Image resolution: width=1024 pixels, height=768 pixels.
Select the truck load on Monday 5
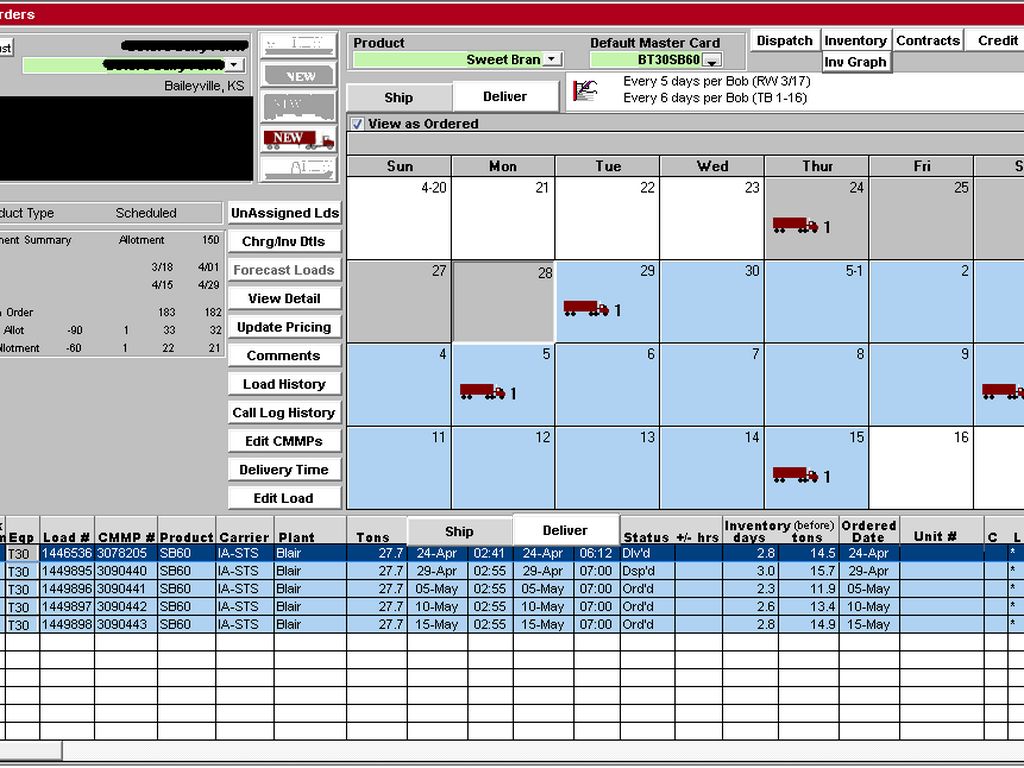click(482, 393)
